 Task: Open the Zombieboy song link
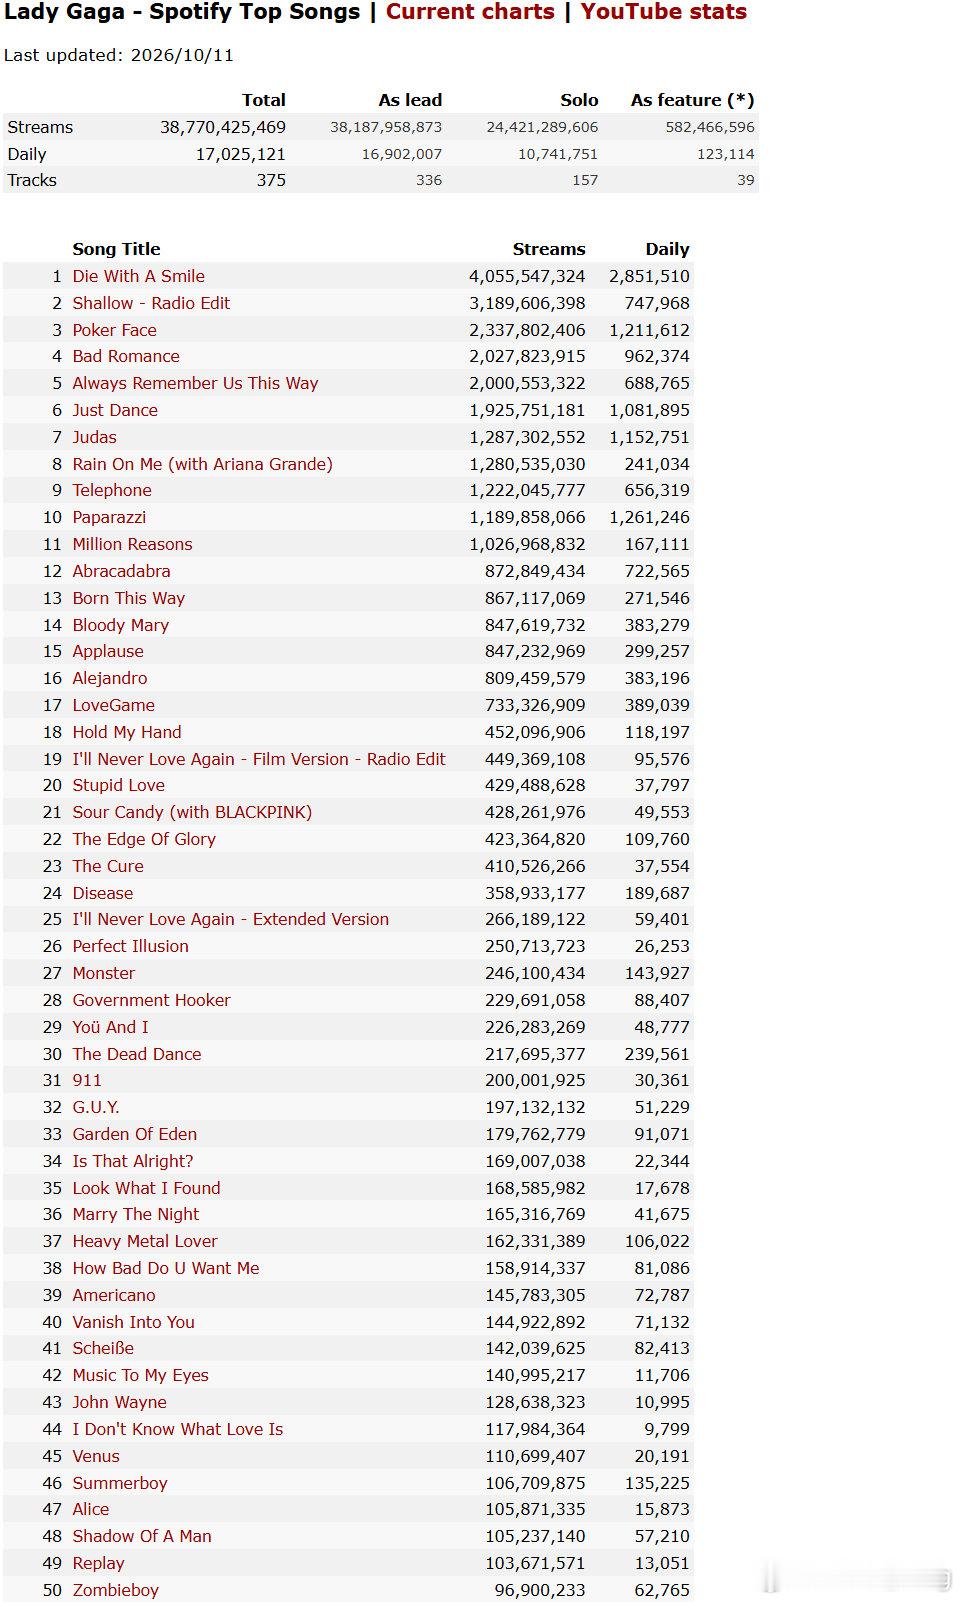coord(115,1590)
